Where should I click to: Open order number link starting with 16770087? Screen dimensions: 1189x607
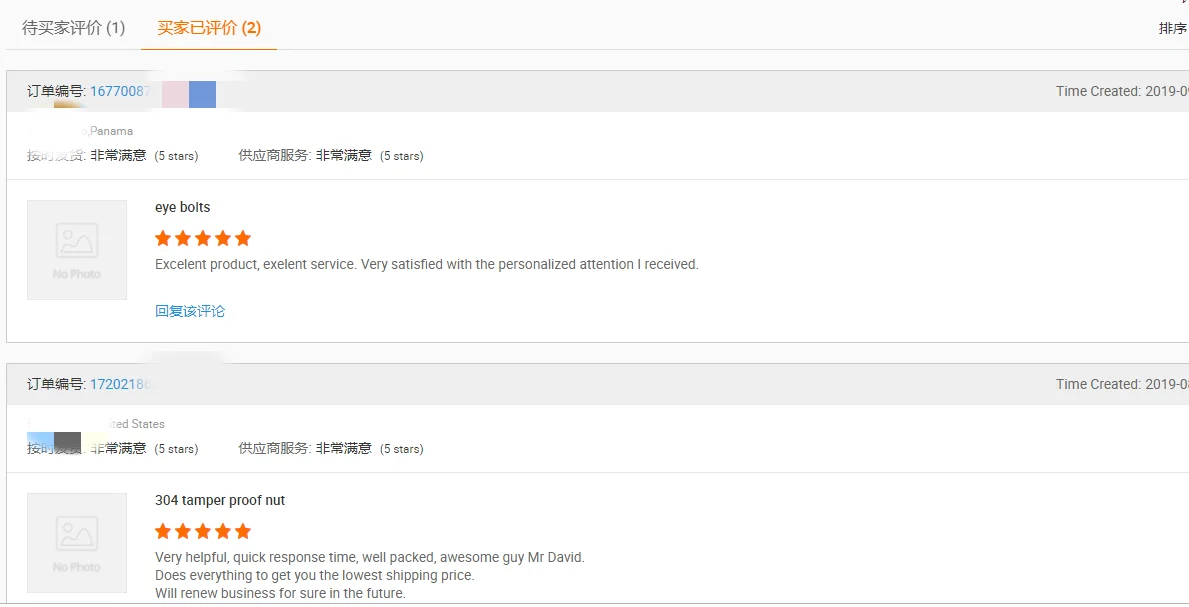point(120,91)
